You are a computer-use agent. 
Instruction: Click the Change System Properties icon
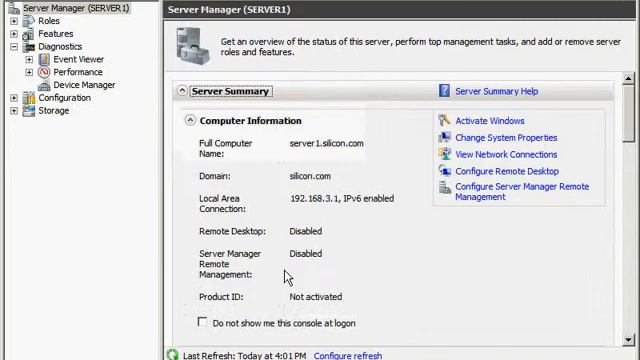pyautogui.click(x=444, y=137)
